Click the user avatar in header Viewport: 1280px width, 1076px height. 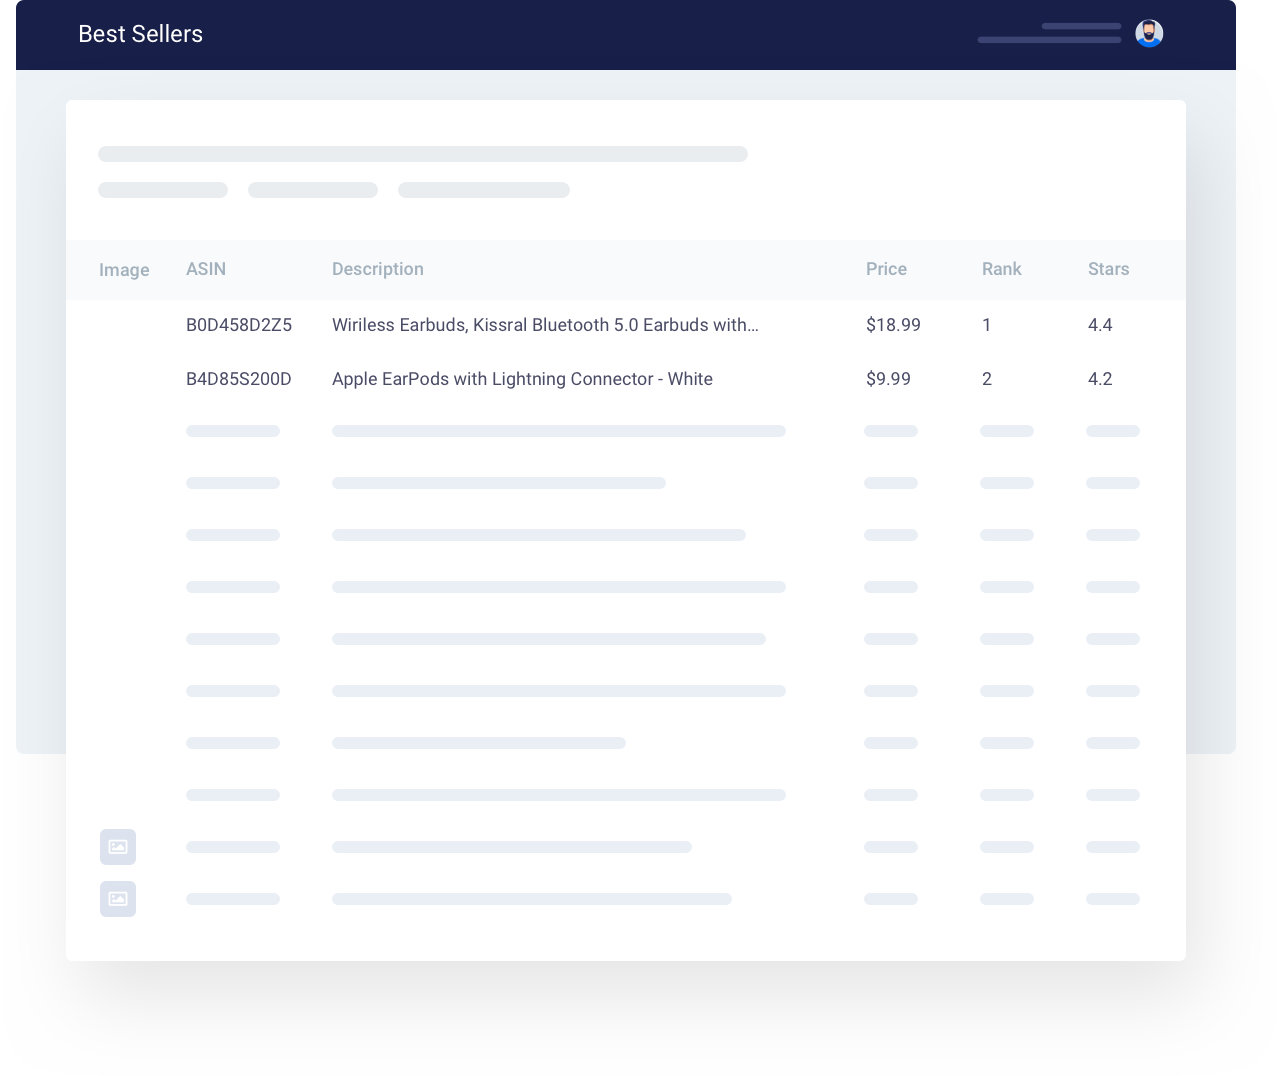[x=1149, y=33]
